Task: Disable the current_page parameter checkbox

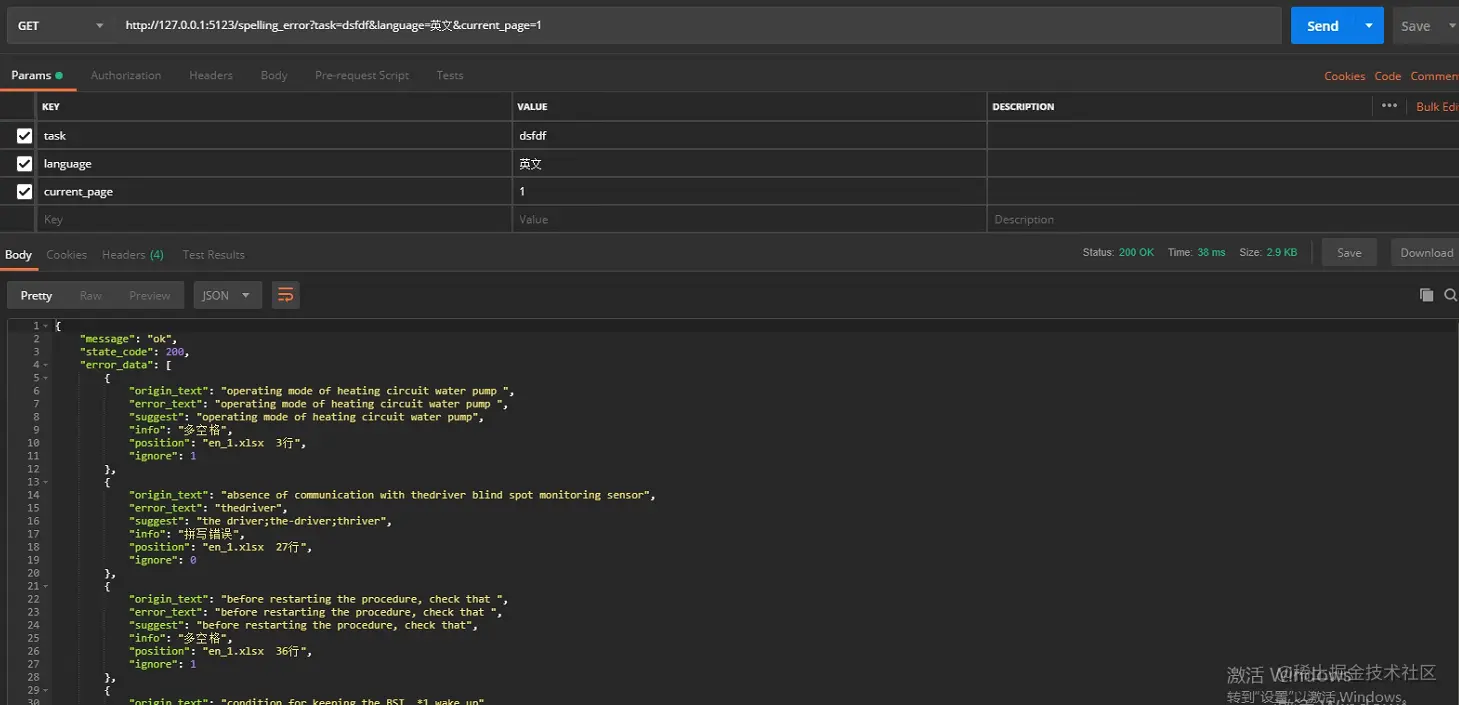Action: [24, 192]
